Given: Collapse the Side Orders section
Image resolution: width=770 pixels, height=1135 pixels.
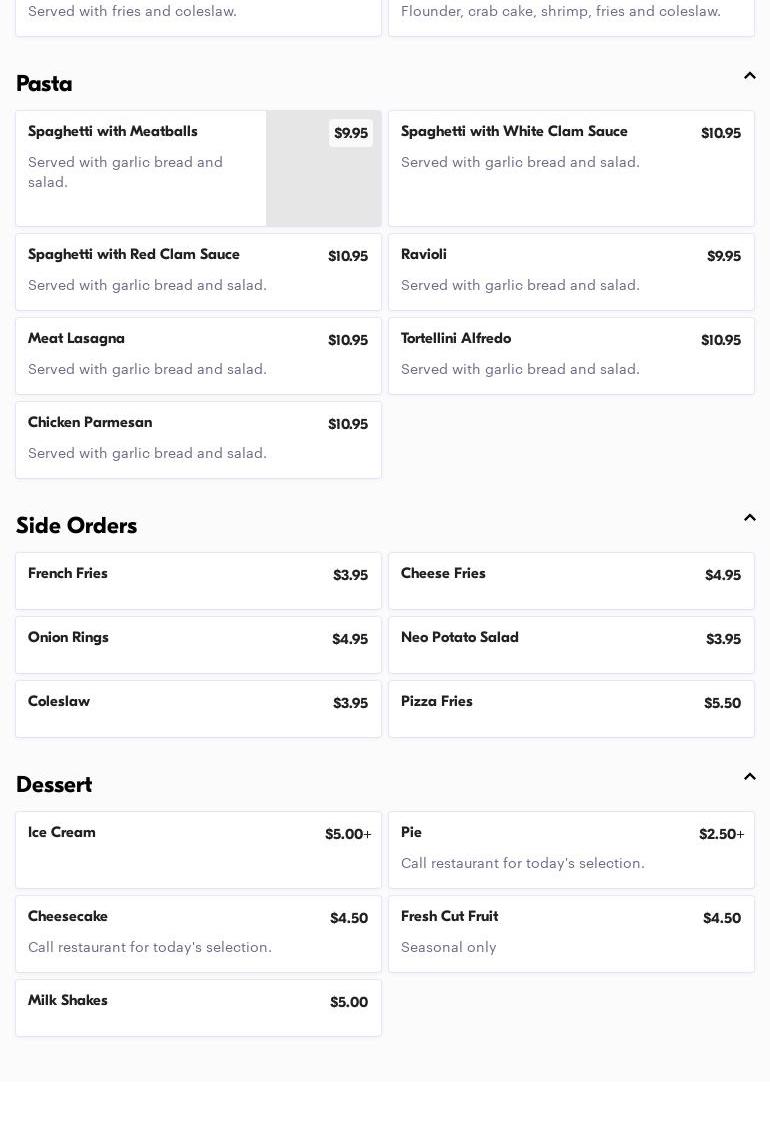Looking at the screenshot, I should point(749,518).
